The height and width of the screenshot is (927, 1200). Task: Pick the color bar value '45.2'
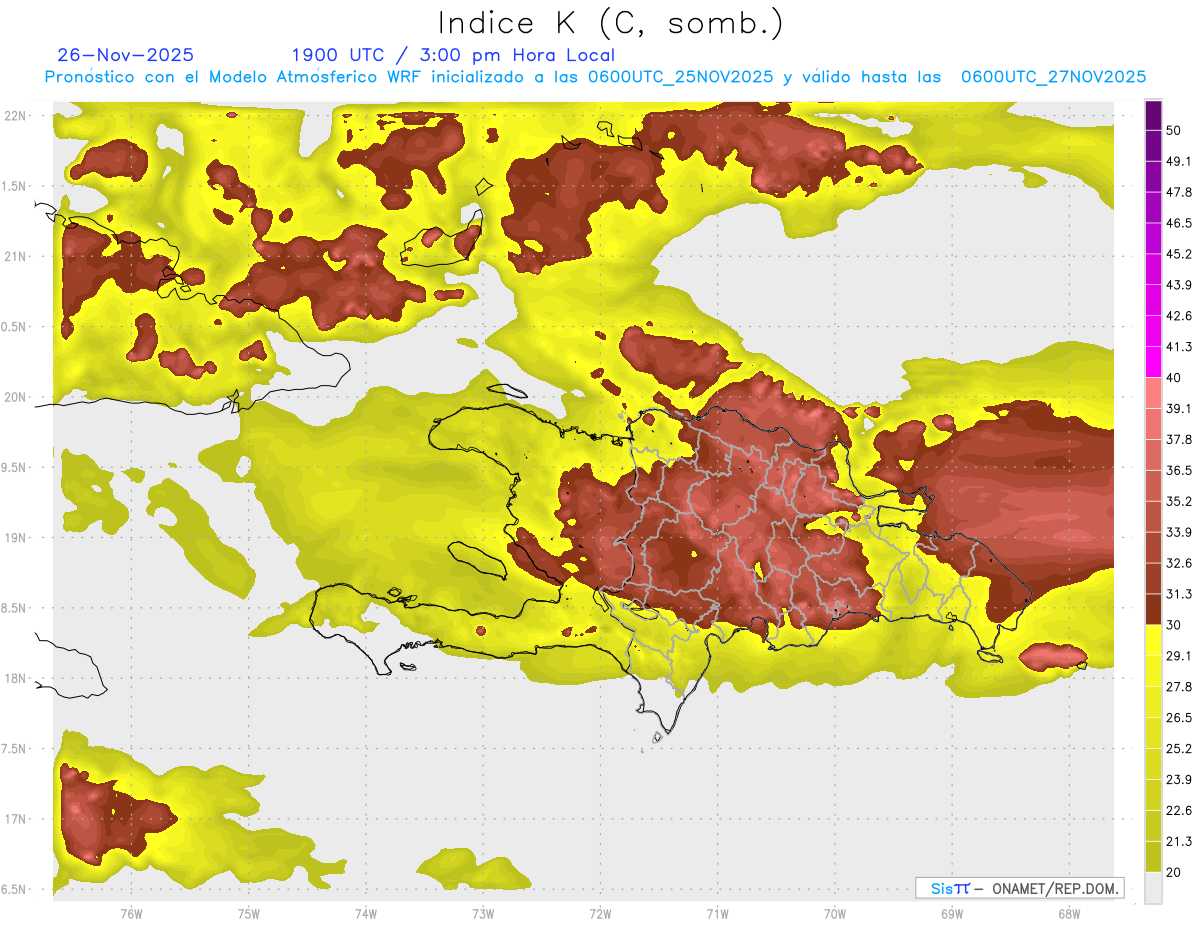[x=1179, y=254]
